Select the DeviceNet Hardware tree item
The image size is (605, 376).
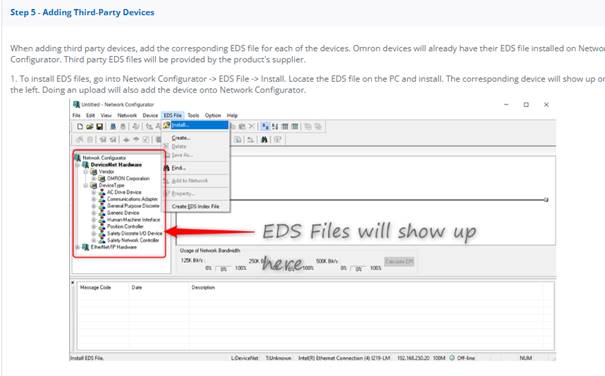tap(116, 165)
